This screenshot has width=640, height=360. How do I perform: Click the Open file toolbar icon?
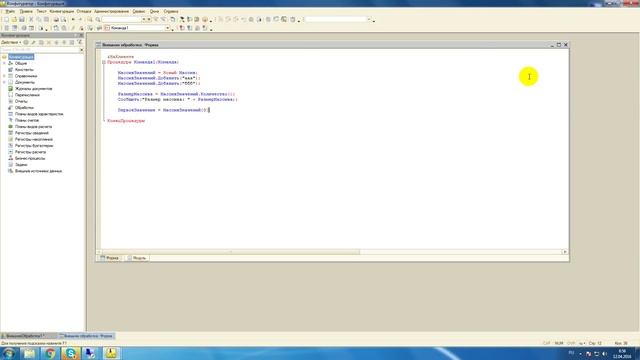(14, 20)
